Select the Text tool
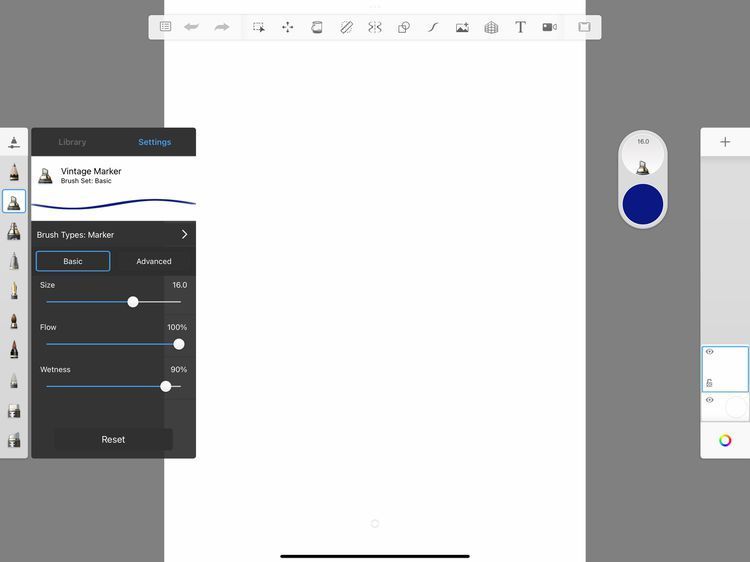Screen dimensions: 750x562 [520, 27]
